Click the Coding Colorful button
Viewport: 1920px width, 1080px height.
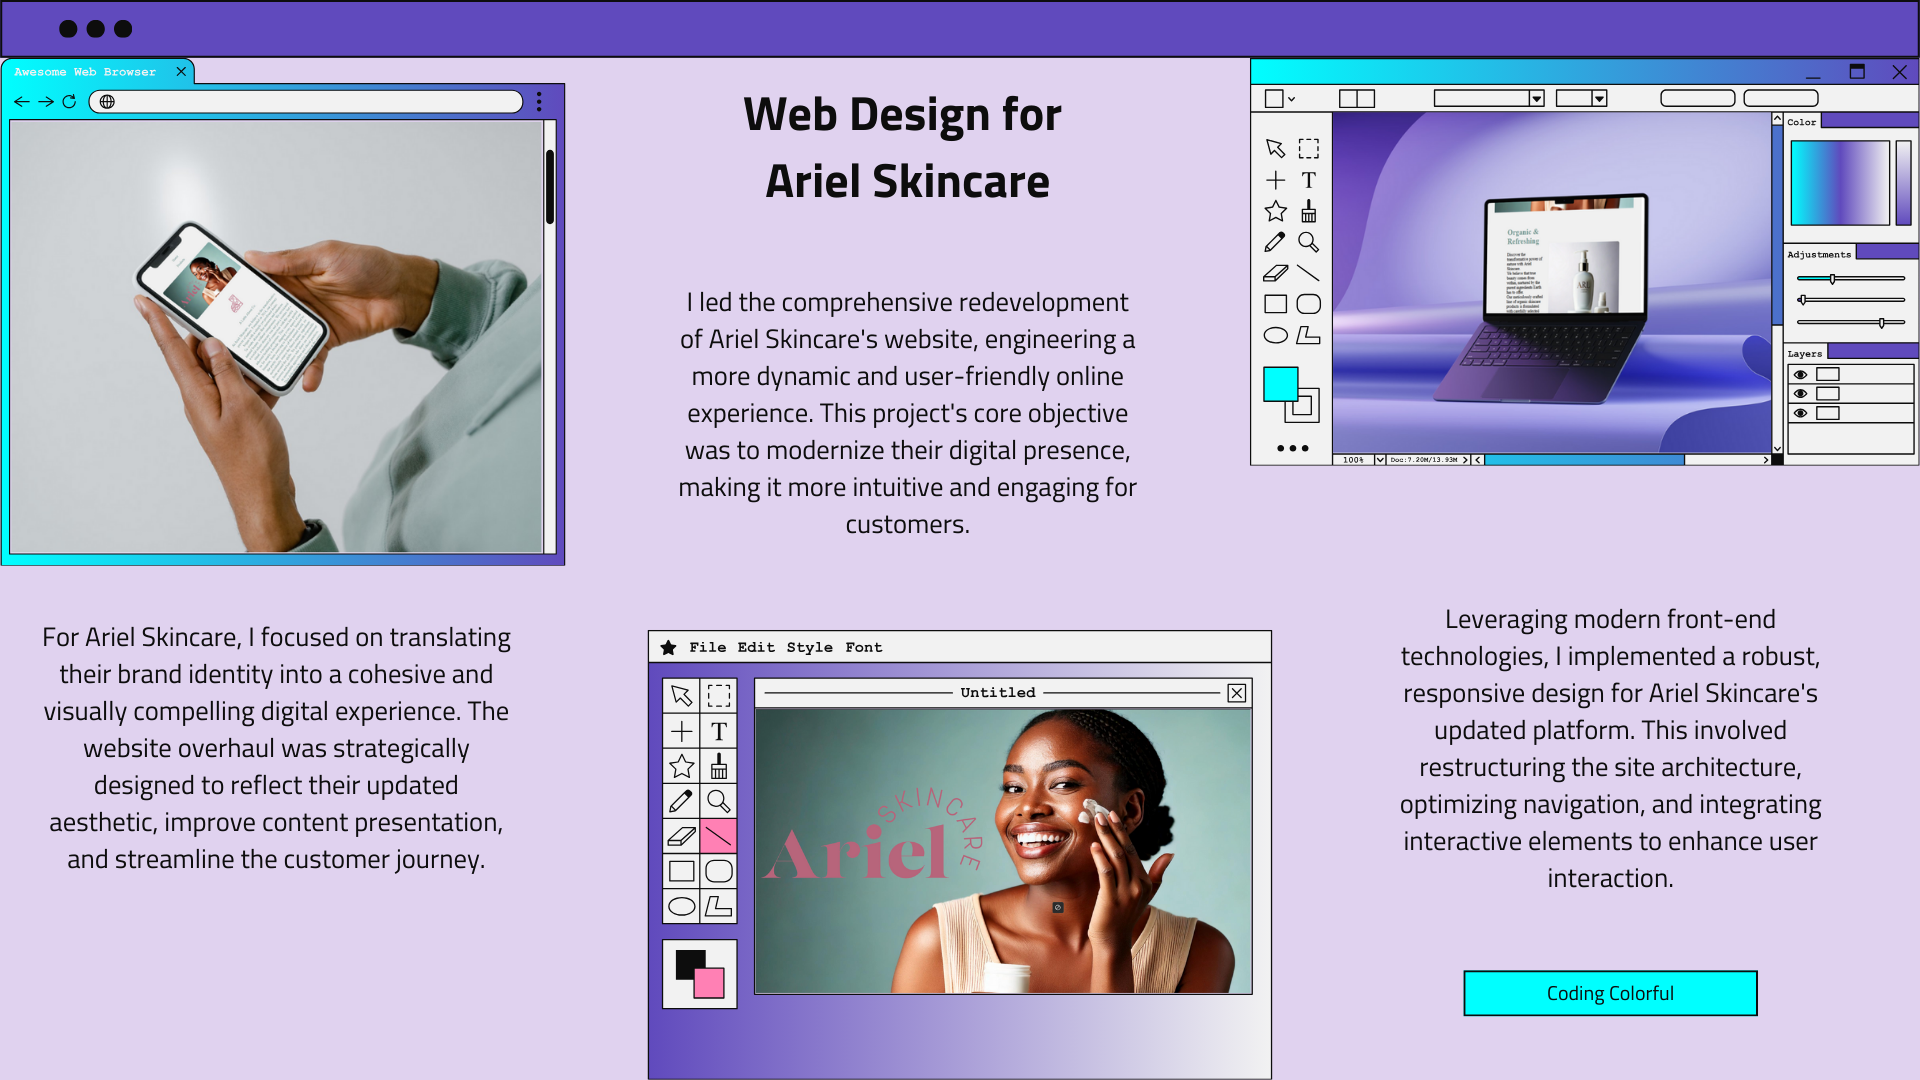click(1610, 993)
